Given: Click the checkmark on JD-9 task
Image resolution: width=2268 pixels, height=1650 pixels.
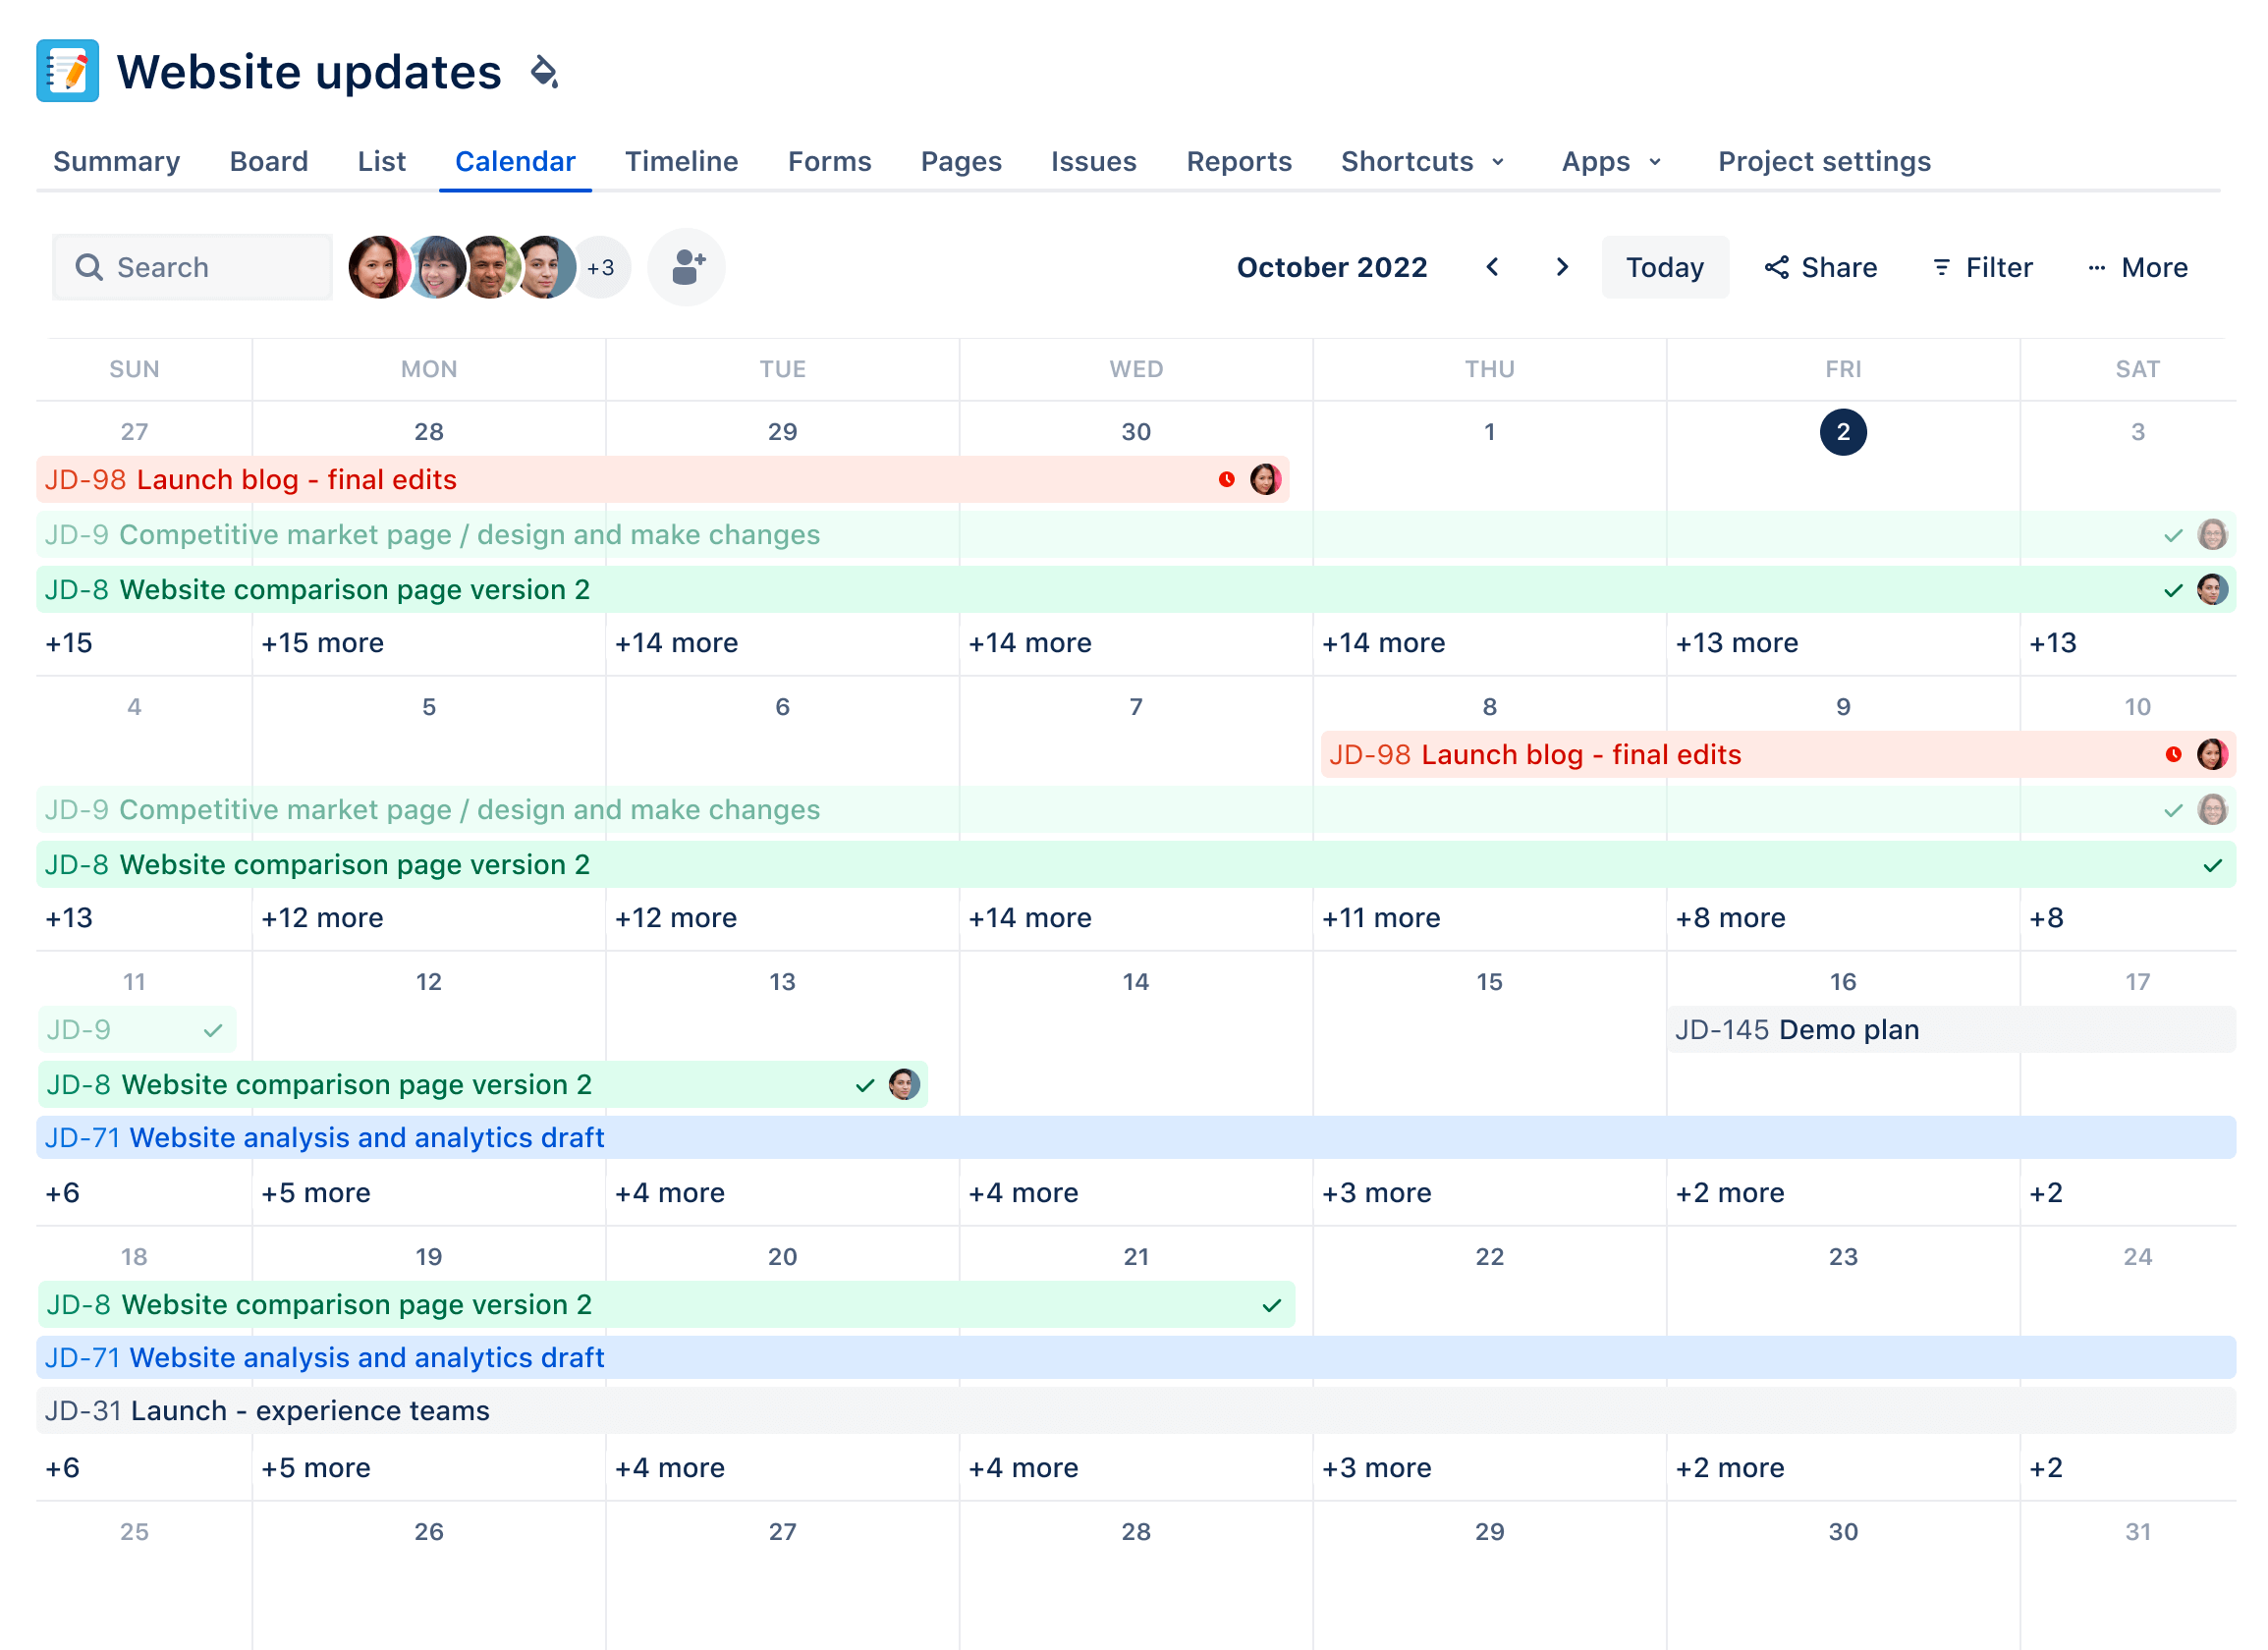Looking at the screenshot, I should tap(213, 1030).
